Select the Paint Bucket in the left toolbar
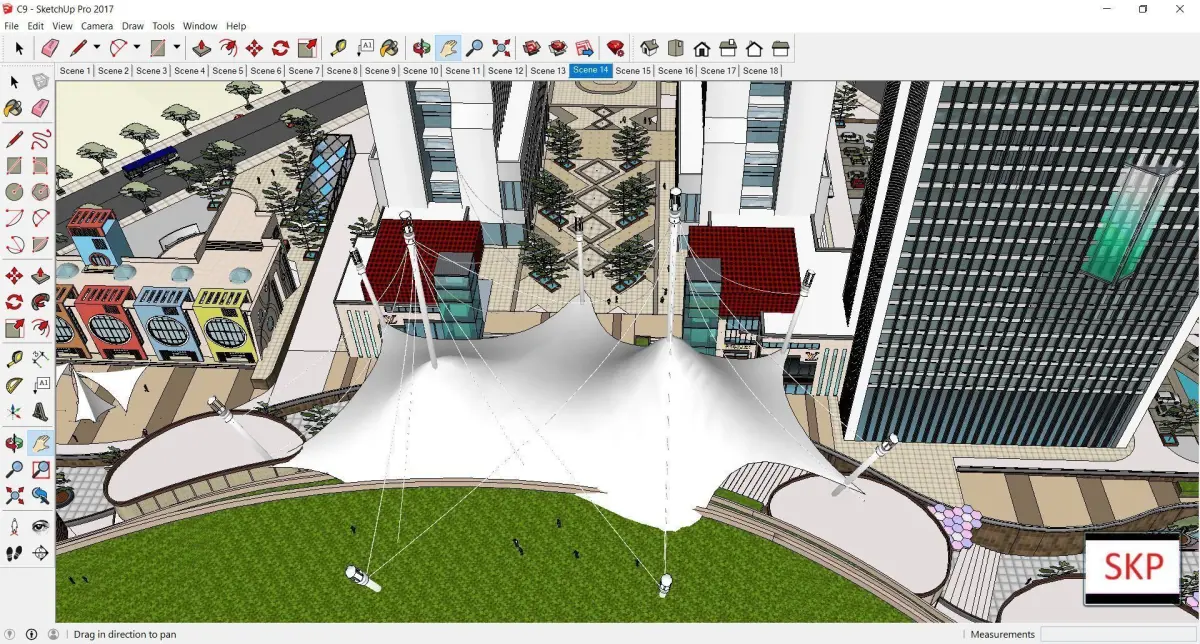Screen dimensions: 1200x644 tap(14, 108)
